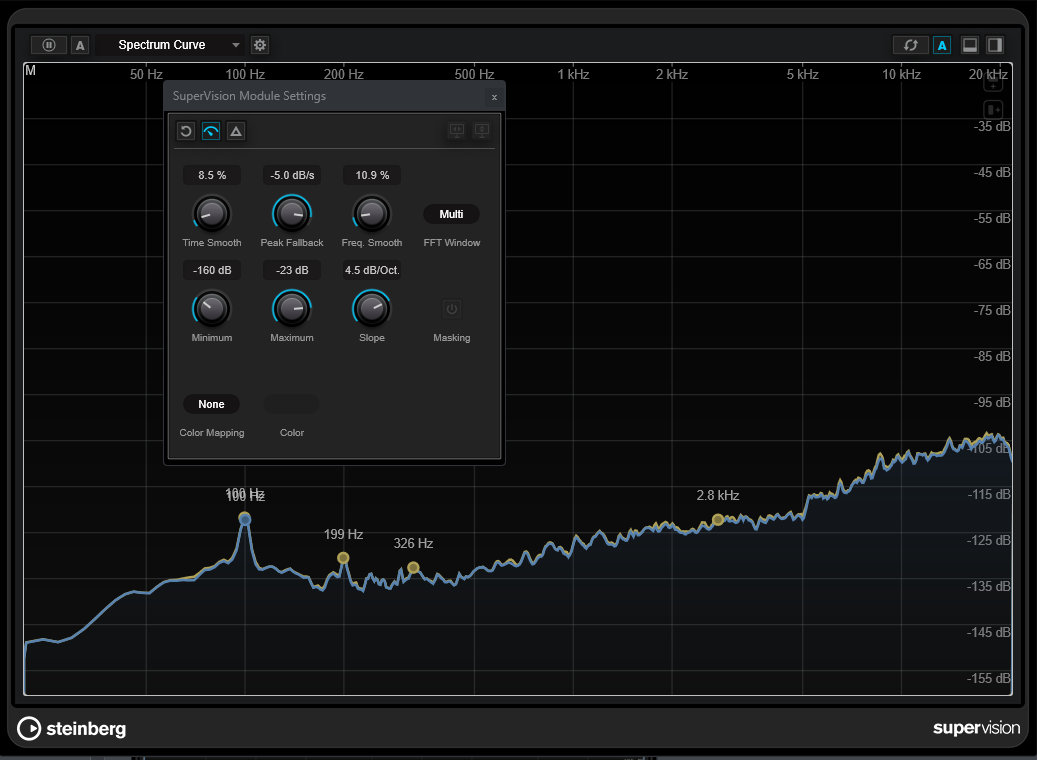This screenshot has width=1037, height=760.
Task: Click the 'A' button beside pause
Action: (80, 45)
